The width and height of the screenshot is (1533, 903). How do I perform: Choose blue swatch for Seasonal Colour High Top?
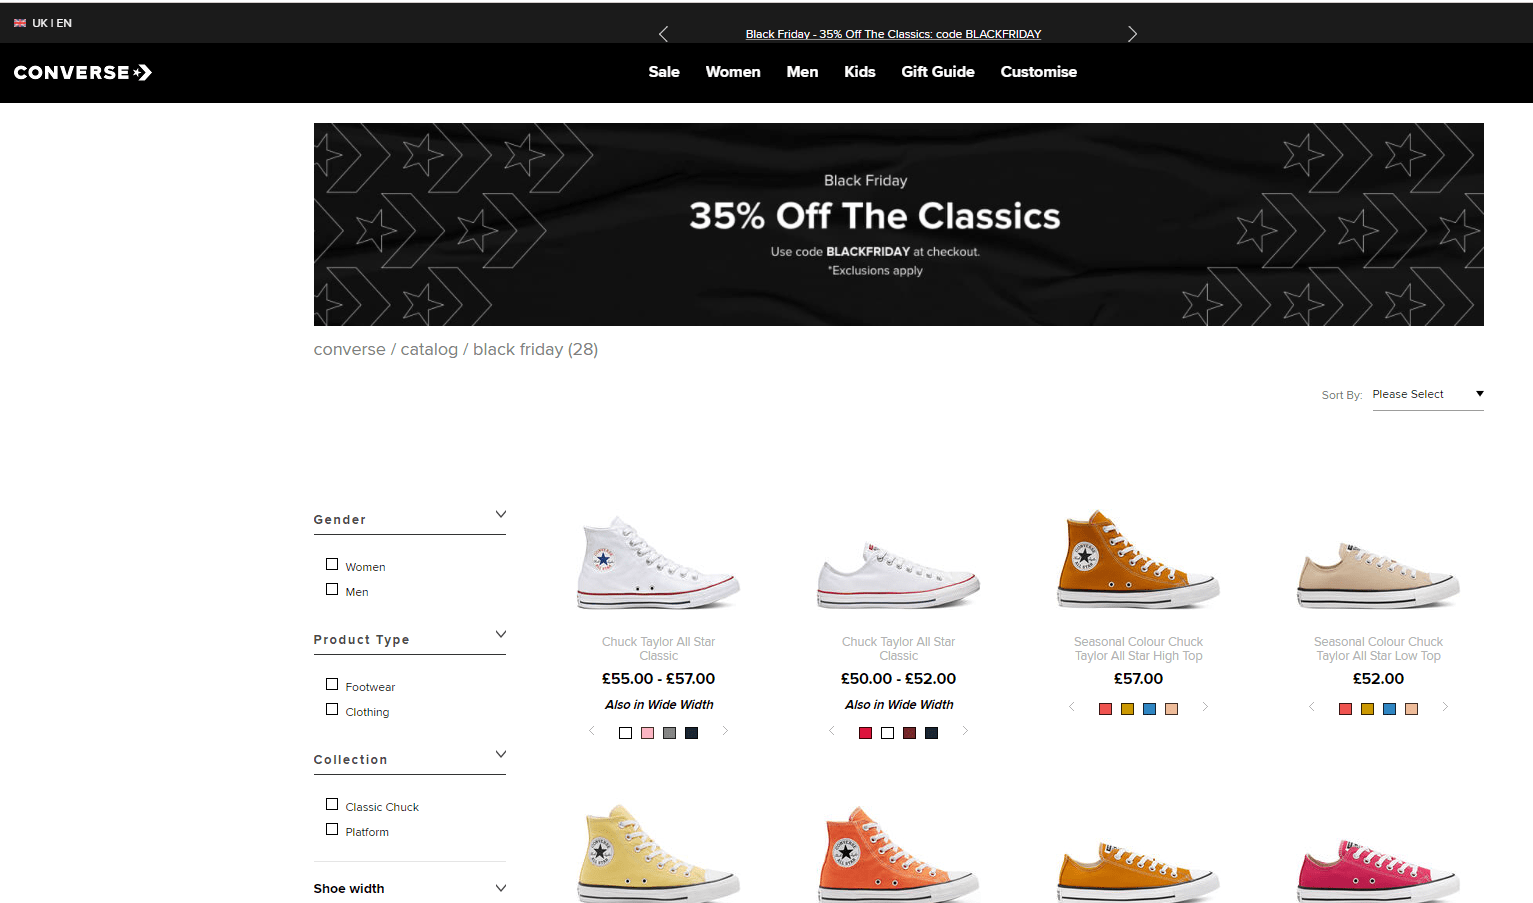pyautogui.click(x=1149, y=709)
